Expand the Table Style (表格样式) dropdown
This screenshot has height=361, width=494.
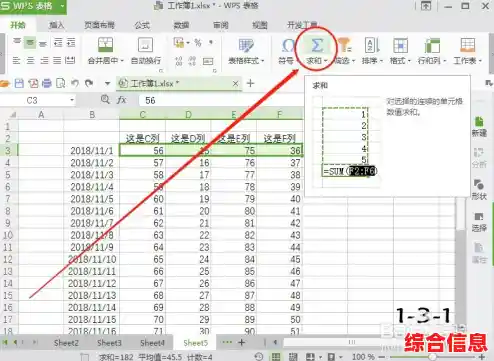pos(263,61)
